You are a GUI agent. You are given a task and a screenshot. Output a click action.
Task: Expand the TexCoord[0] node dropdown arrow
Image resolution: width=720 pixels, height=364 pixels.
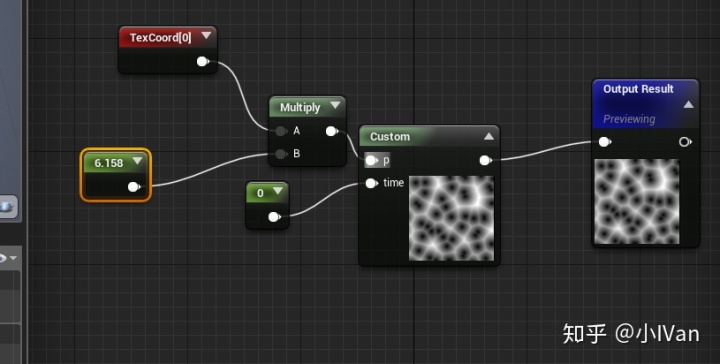[206, 35]
